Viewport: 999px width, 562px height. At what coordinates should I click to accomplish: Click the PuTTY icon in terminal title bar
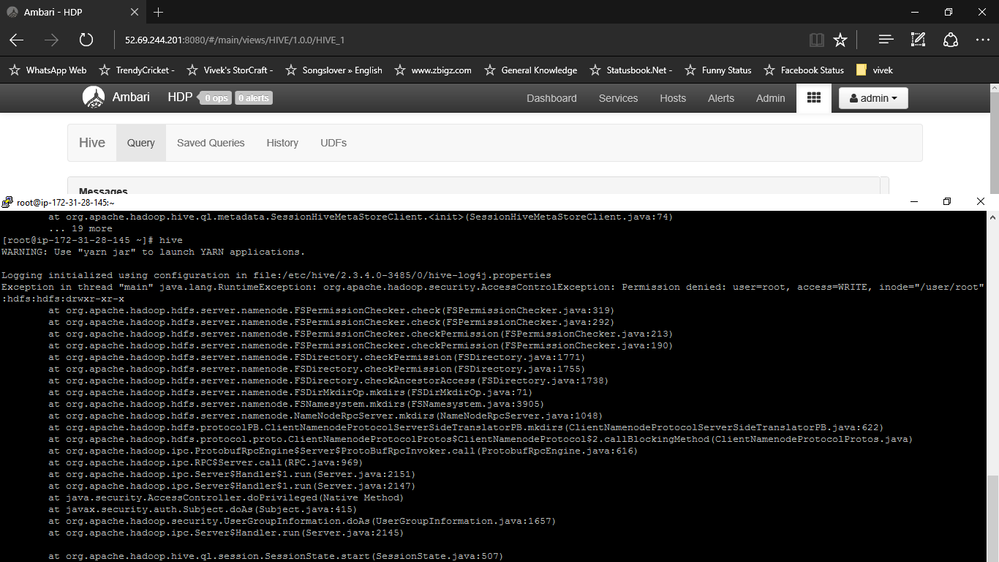[x=7, y=202]
